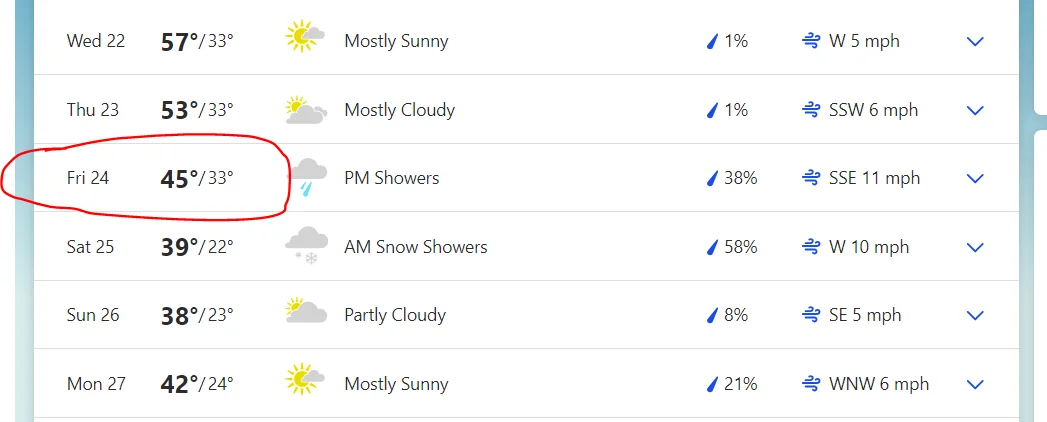
Task: Expand the Sat 25 forecast details chevron
Action: click(976, 247)
